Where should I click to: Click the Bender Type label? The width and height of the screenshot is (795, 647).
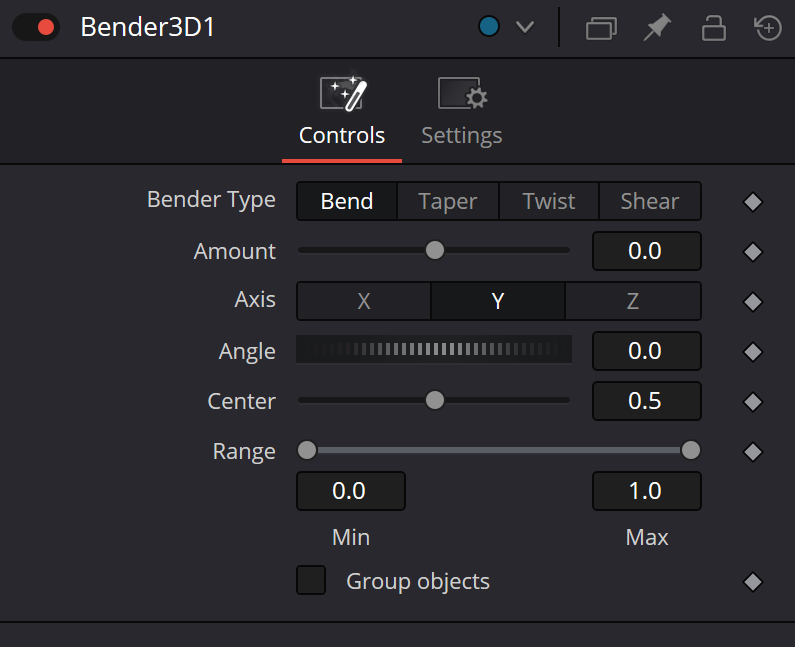pos(211,200)
